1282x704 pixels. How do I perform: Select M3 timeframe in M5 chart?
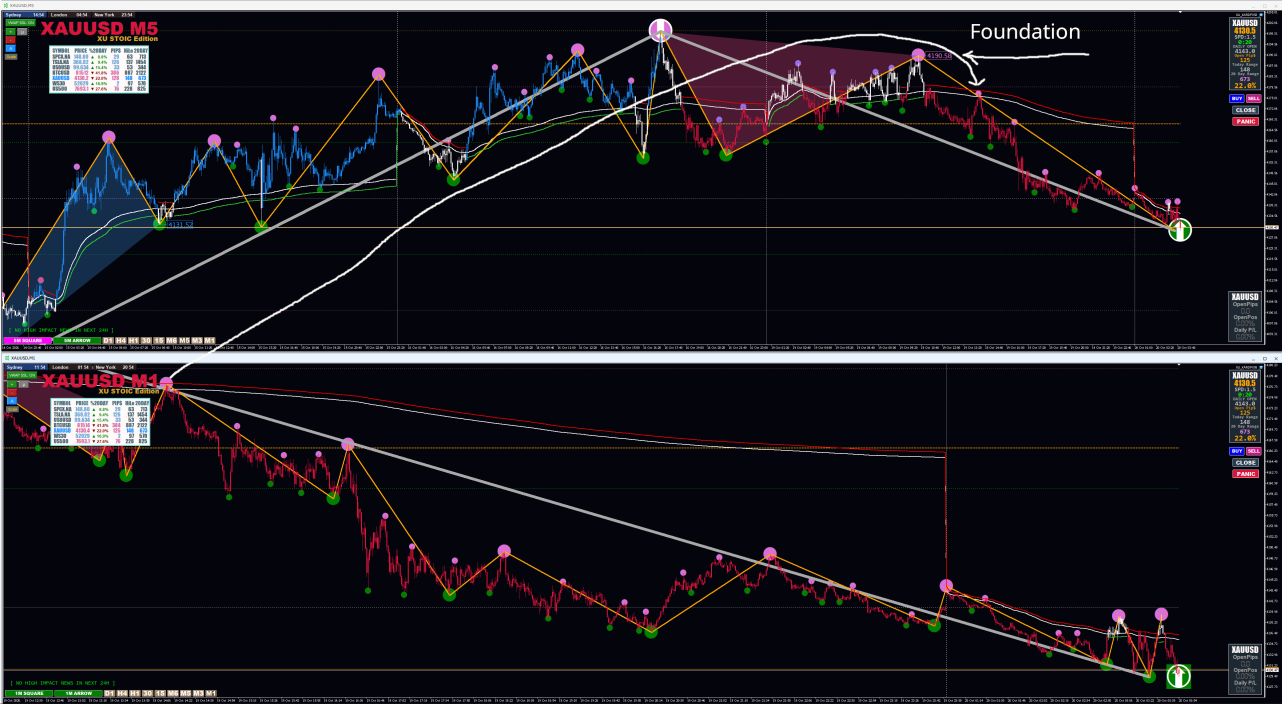[197, 340]
